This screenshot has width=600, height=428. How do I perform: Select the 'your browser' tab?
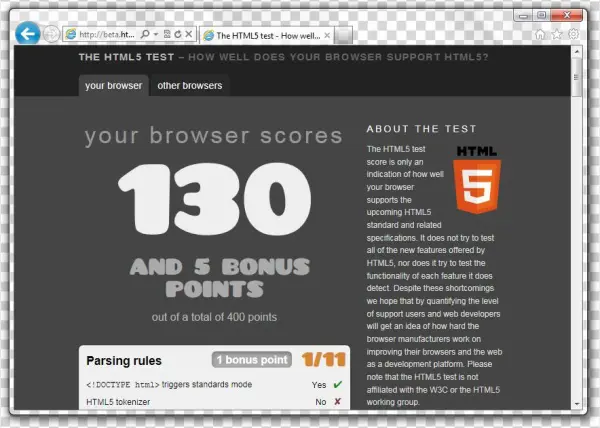point(113,86)
